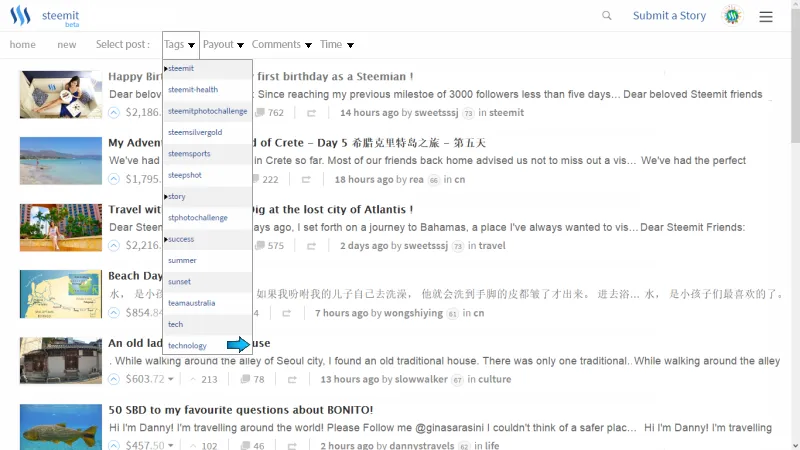Upvote the Beach Day post

point(114,313)
